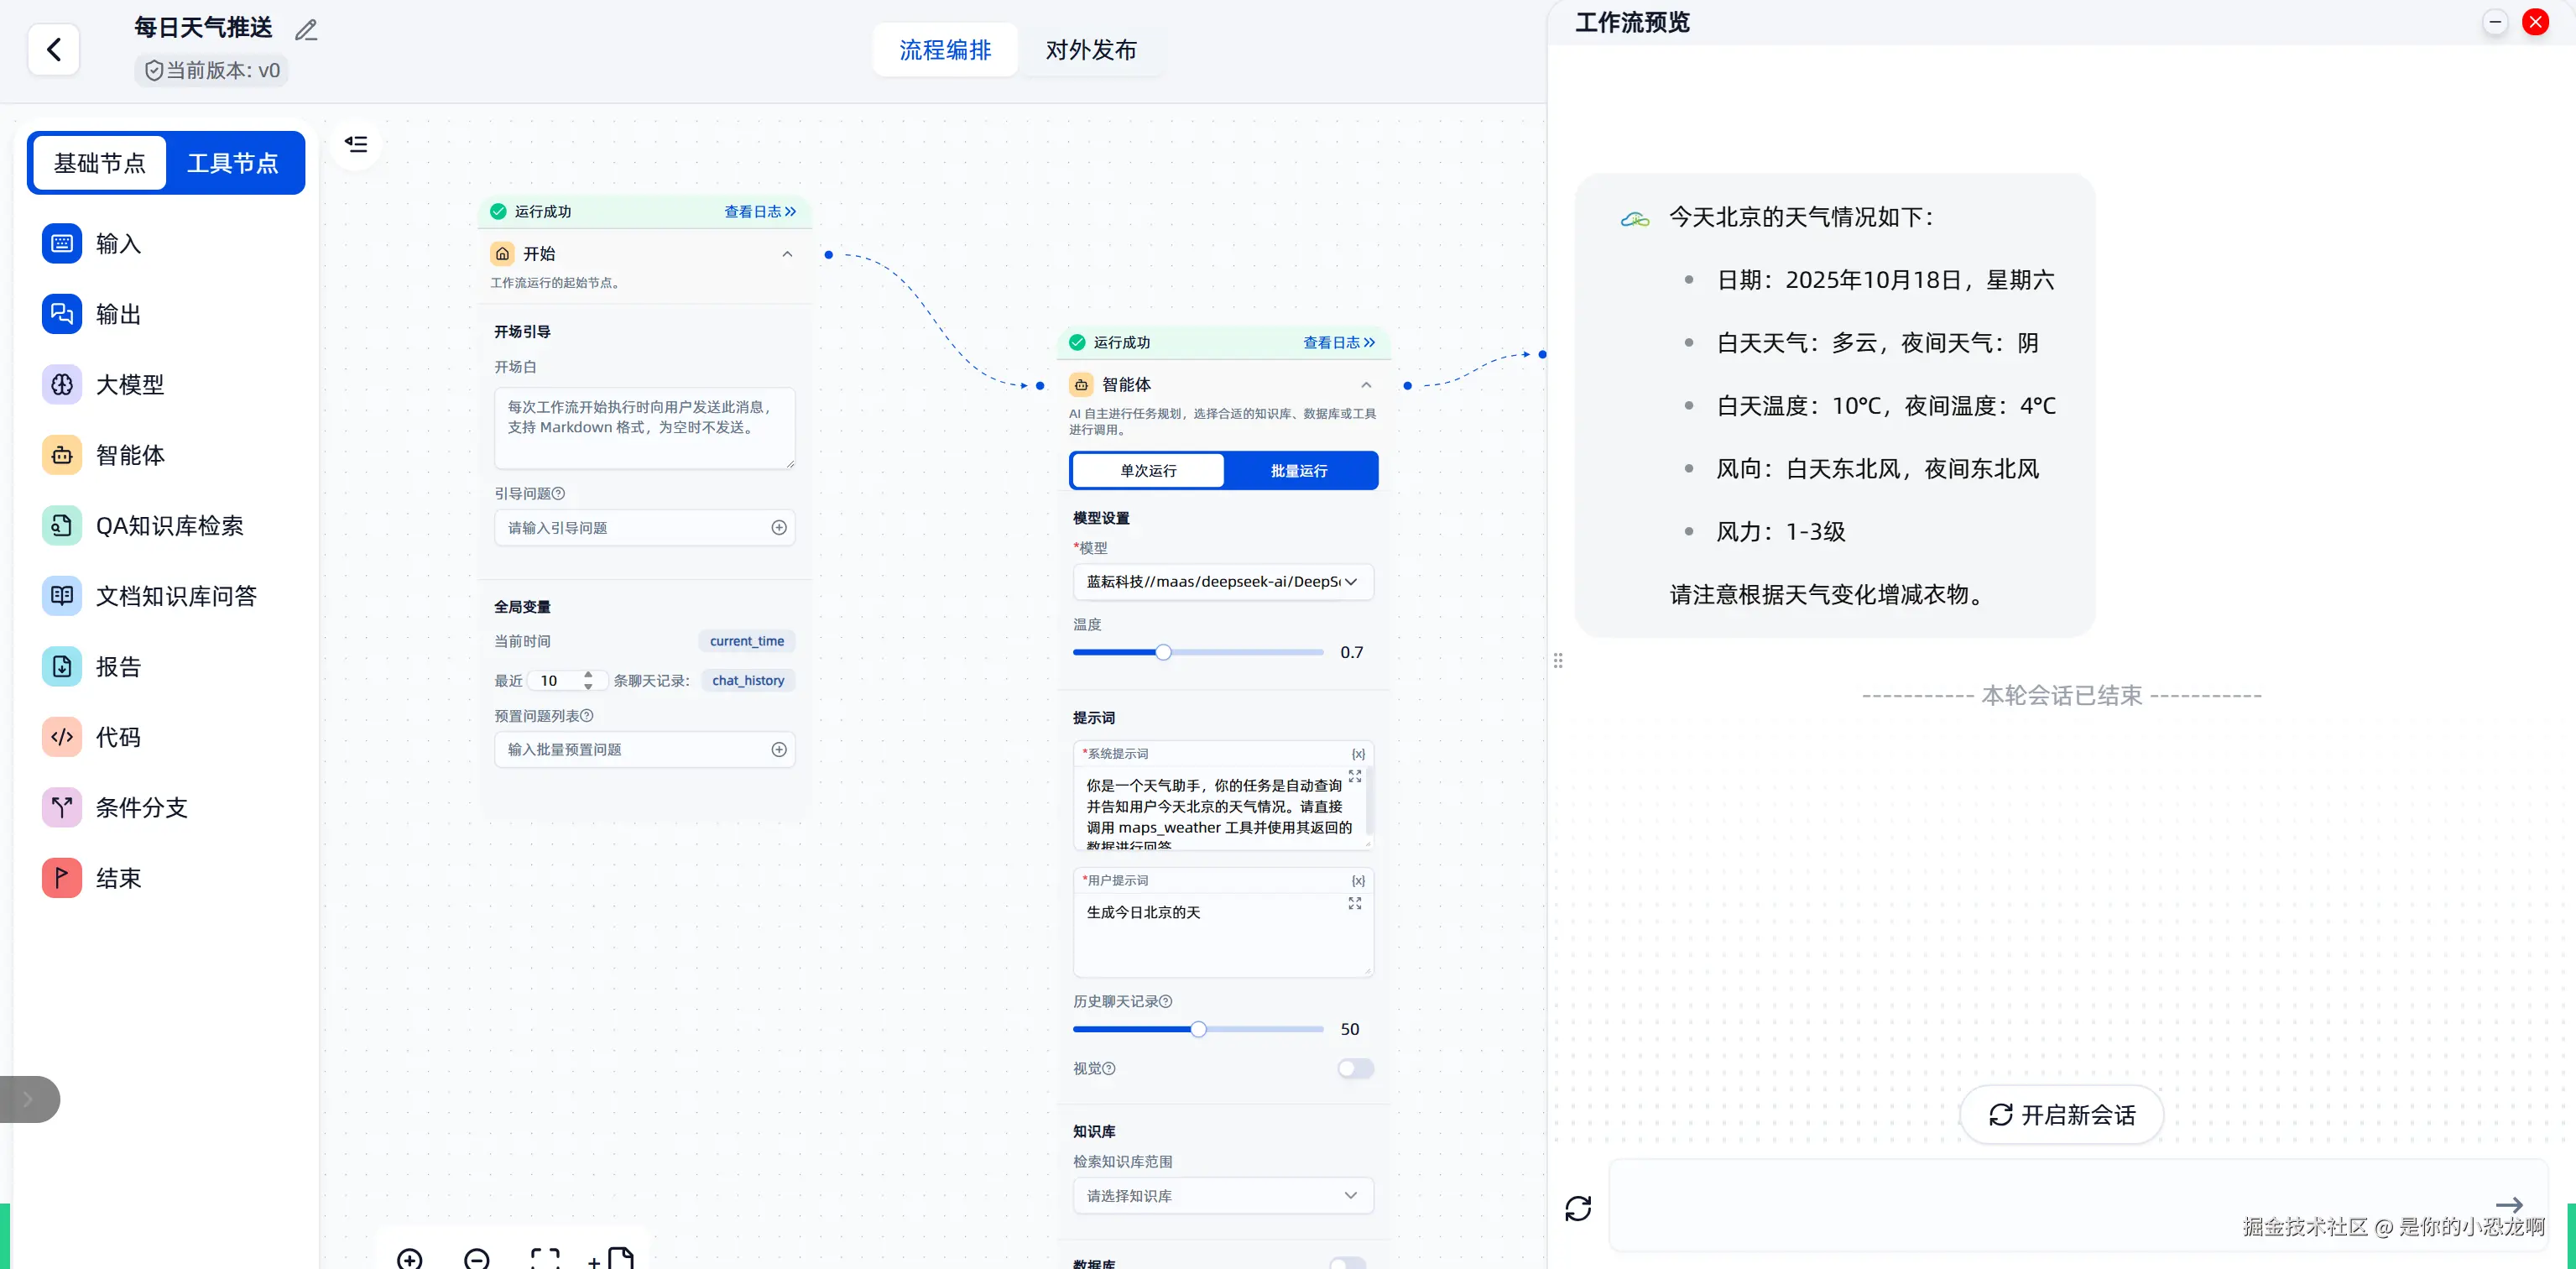Switch to 工具节点 tab
2576x1269 pixels.
click(233, 163)
